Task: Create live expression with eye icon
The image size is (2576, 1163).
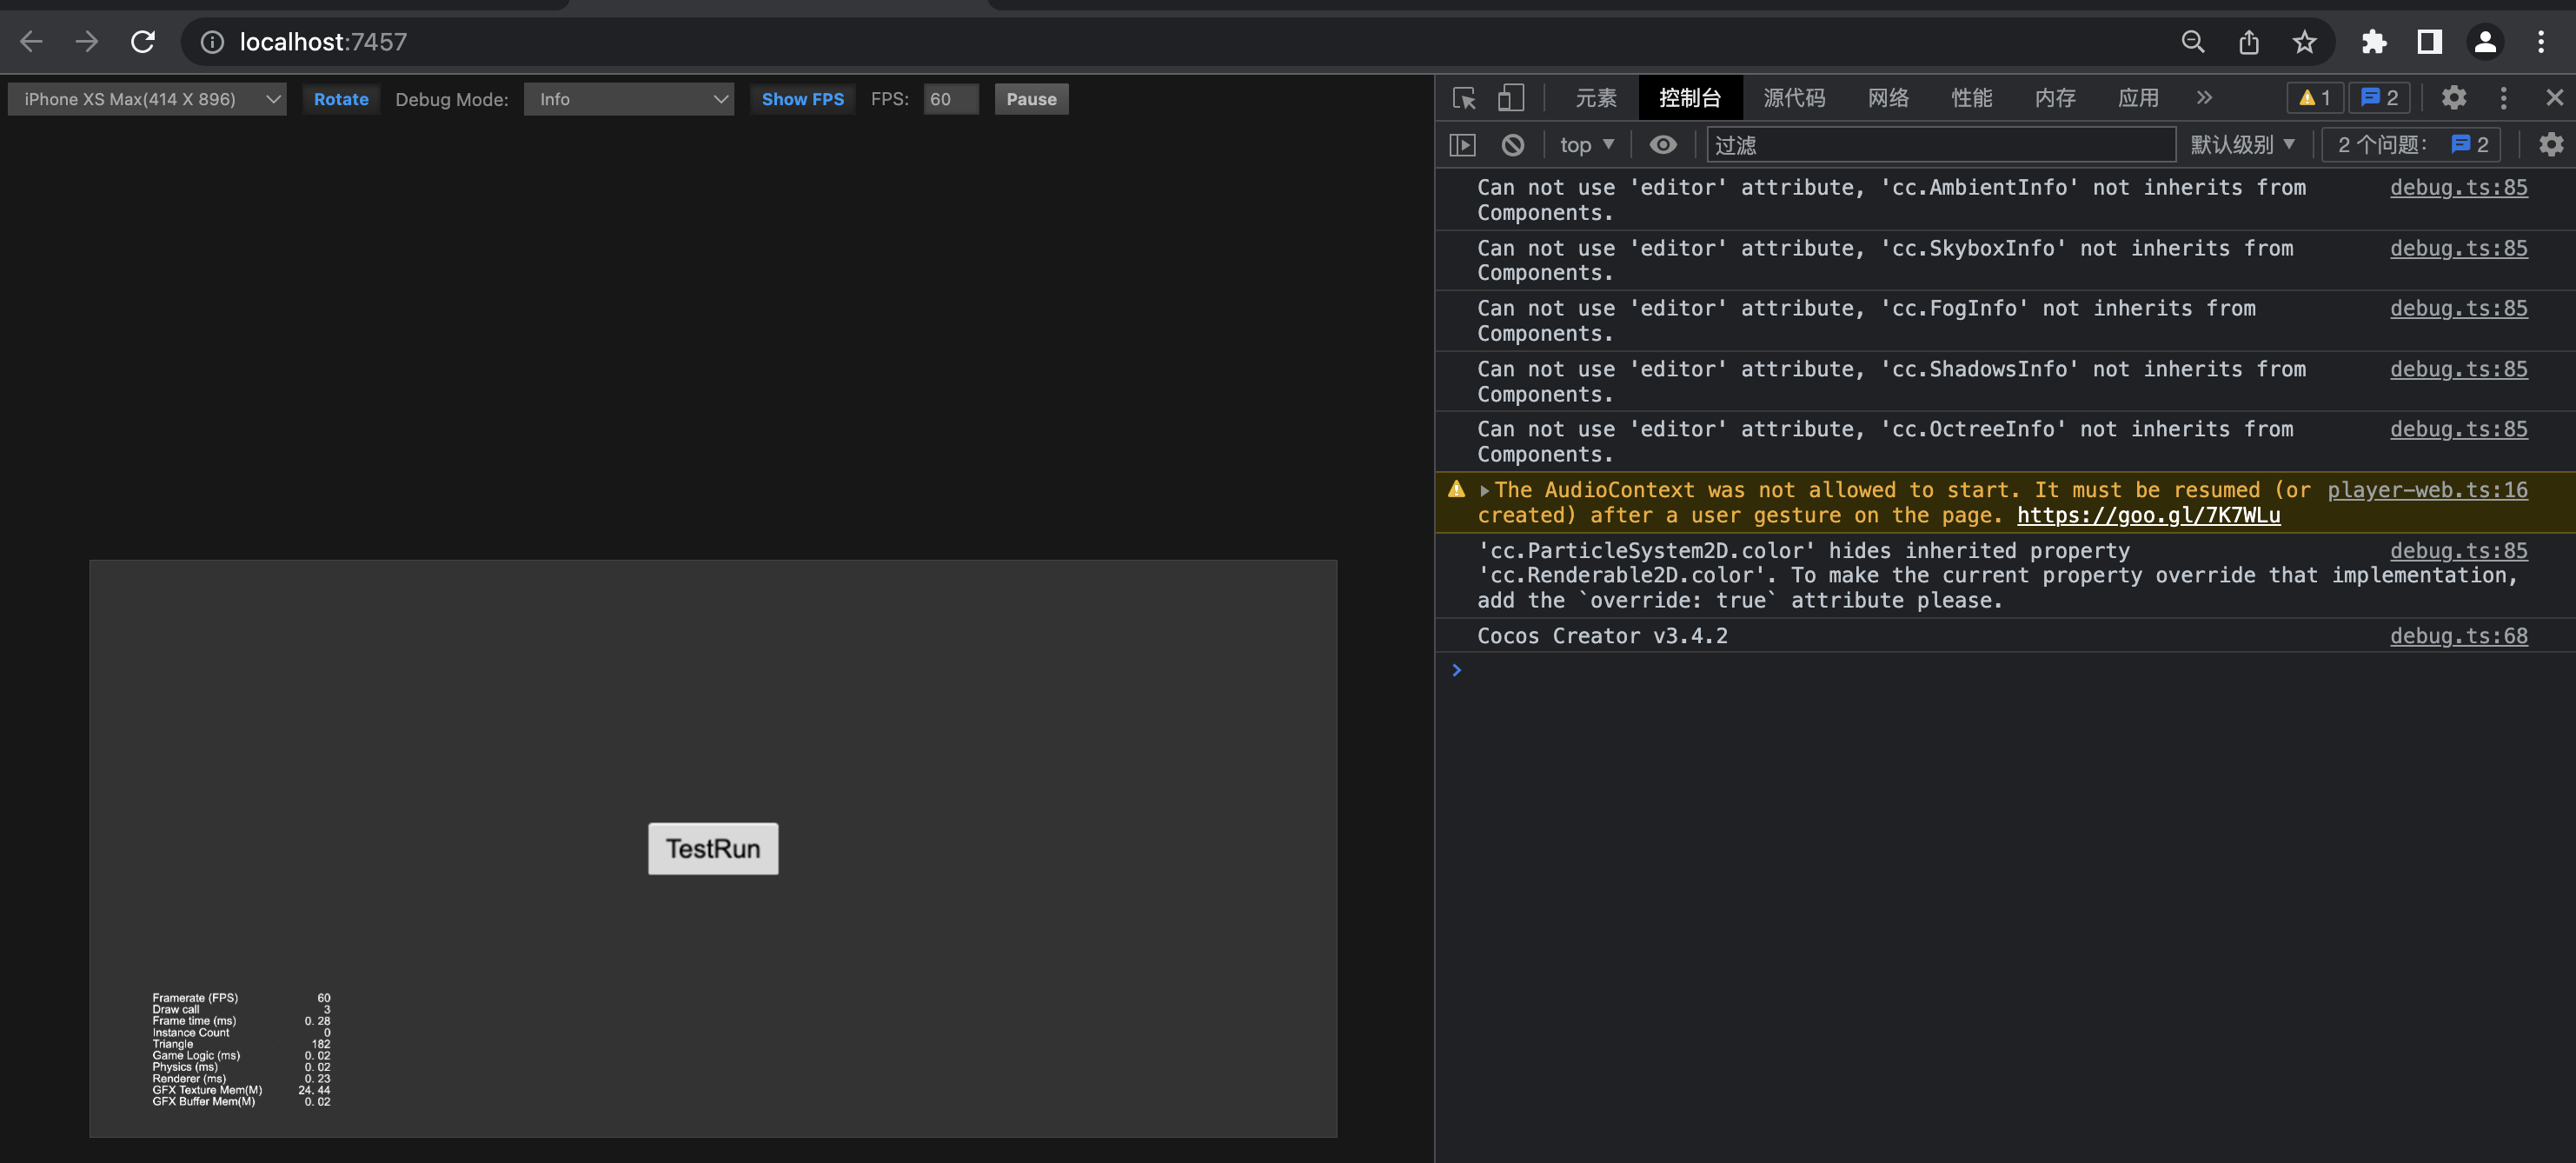Action: (x=1662, y=145)
